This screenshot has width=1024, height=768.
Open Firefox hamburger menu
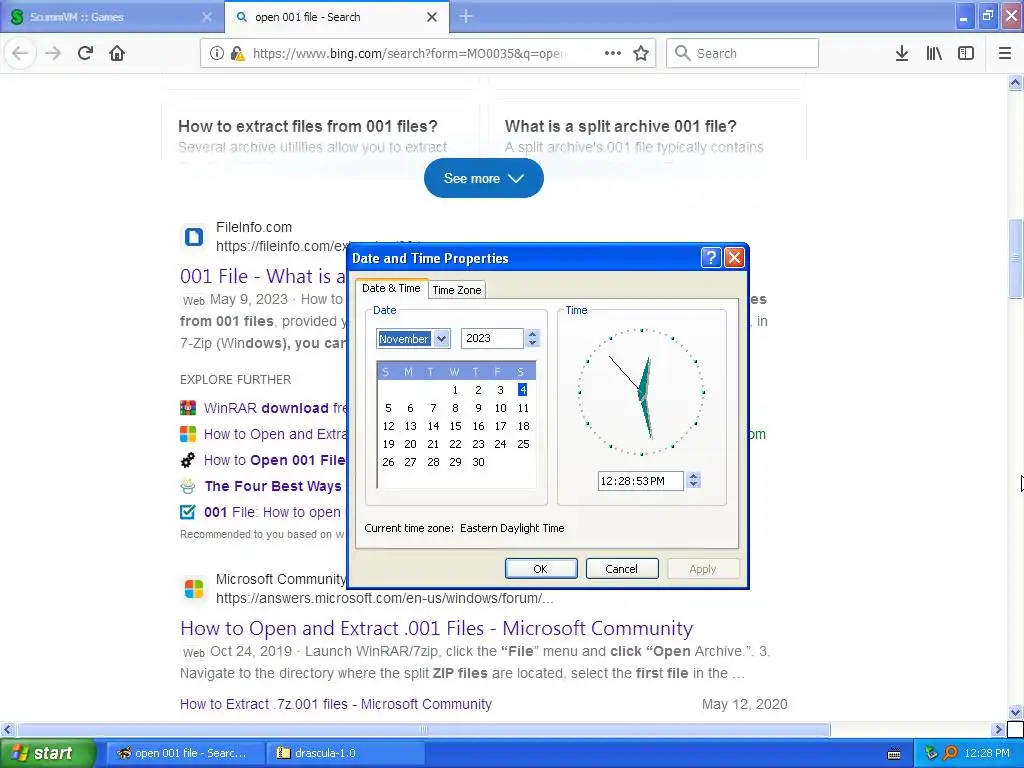(x=1005, y=53)
